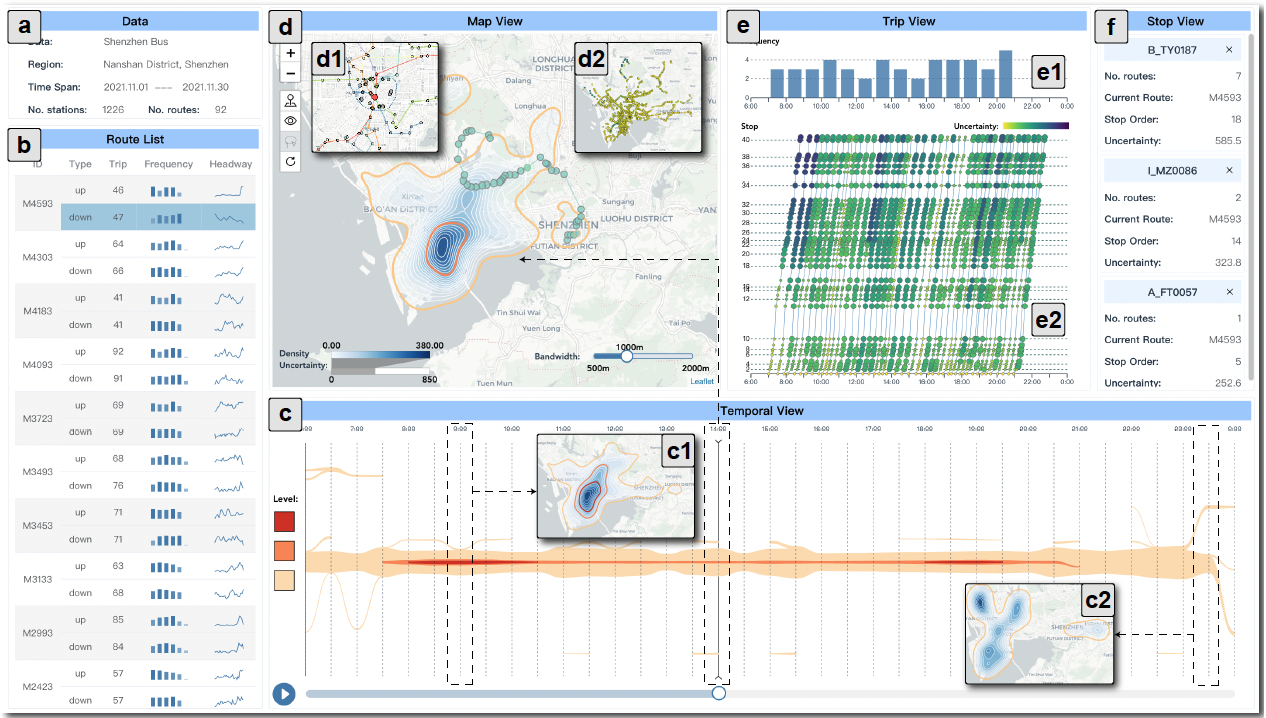Select the dark red Level swatch
The width and height of the screenshot is (1266, 718).
[284, 521]
